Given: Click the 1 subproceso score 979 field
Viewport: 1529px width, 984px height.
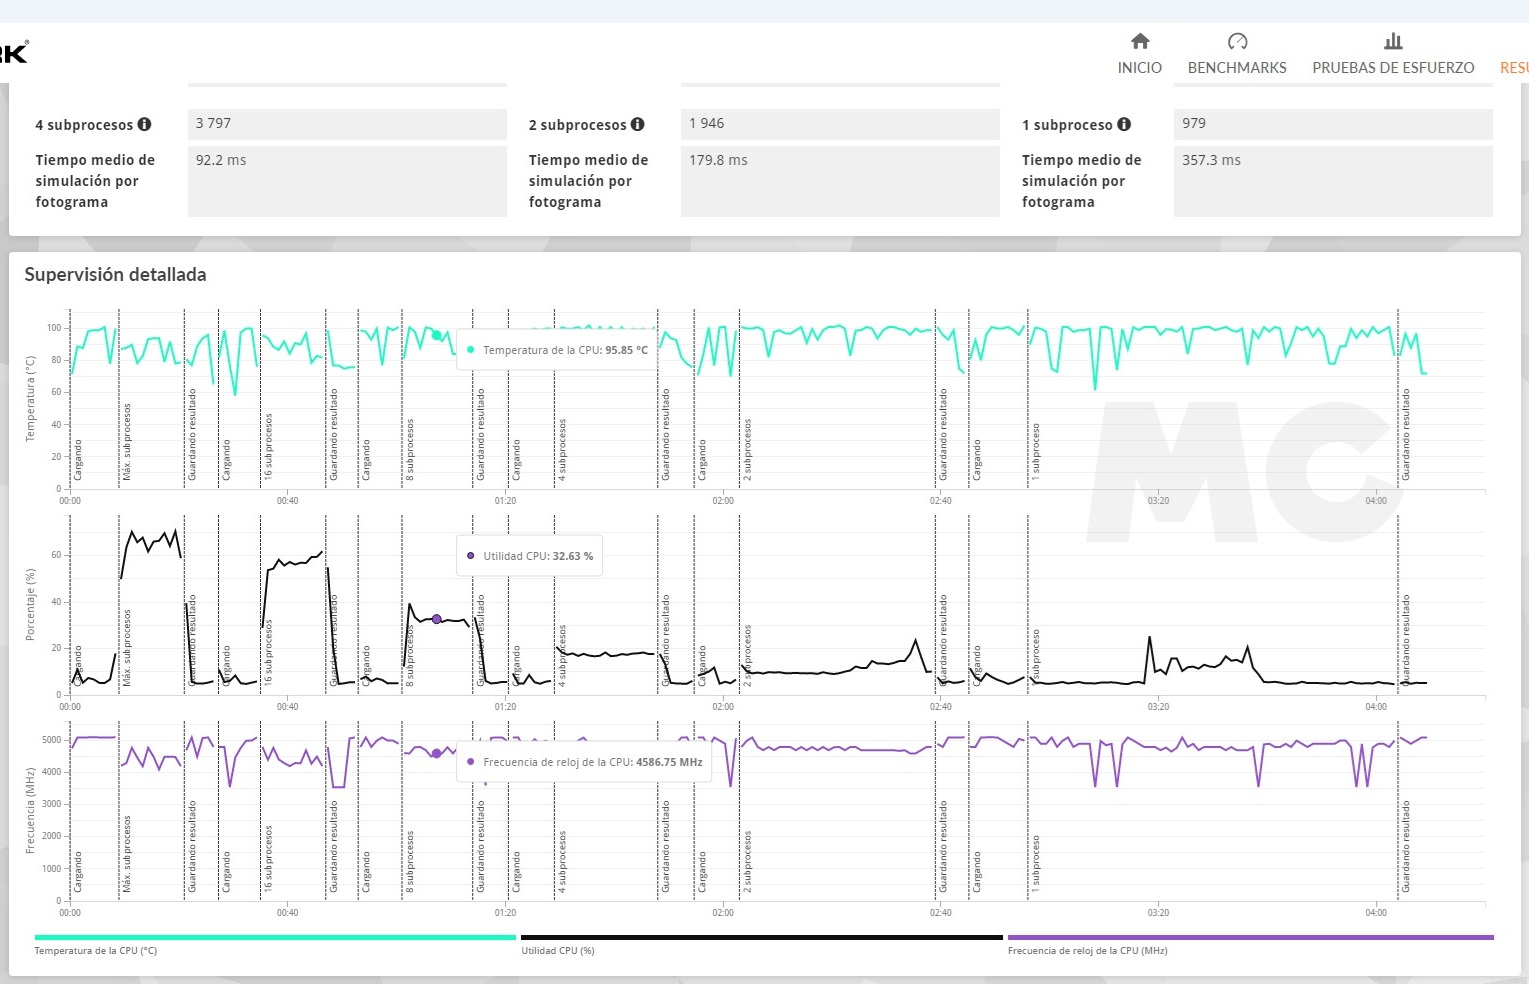Looking at the screenshot, I should tap(1333, 124).
